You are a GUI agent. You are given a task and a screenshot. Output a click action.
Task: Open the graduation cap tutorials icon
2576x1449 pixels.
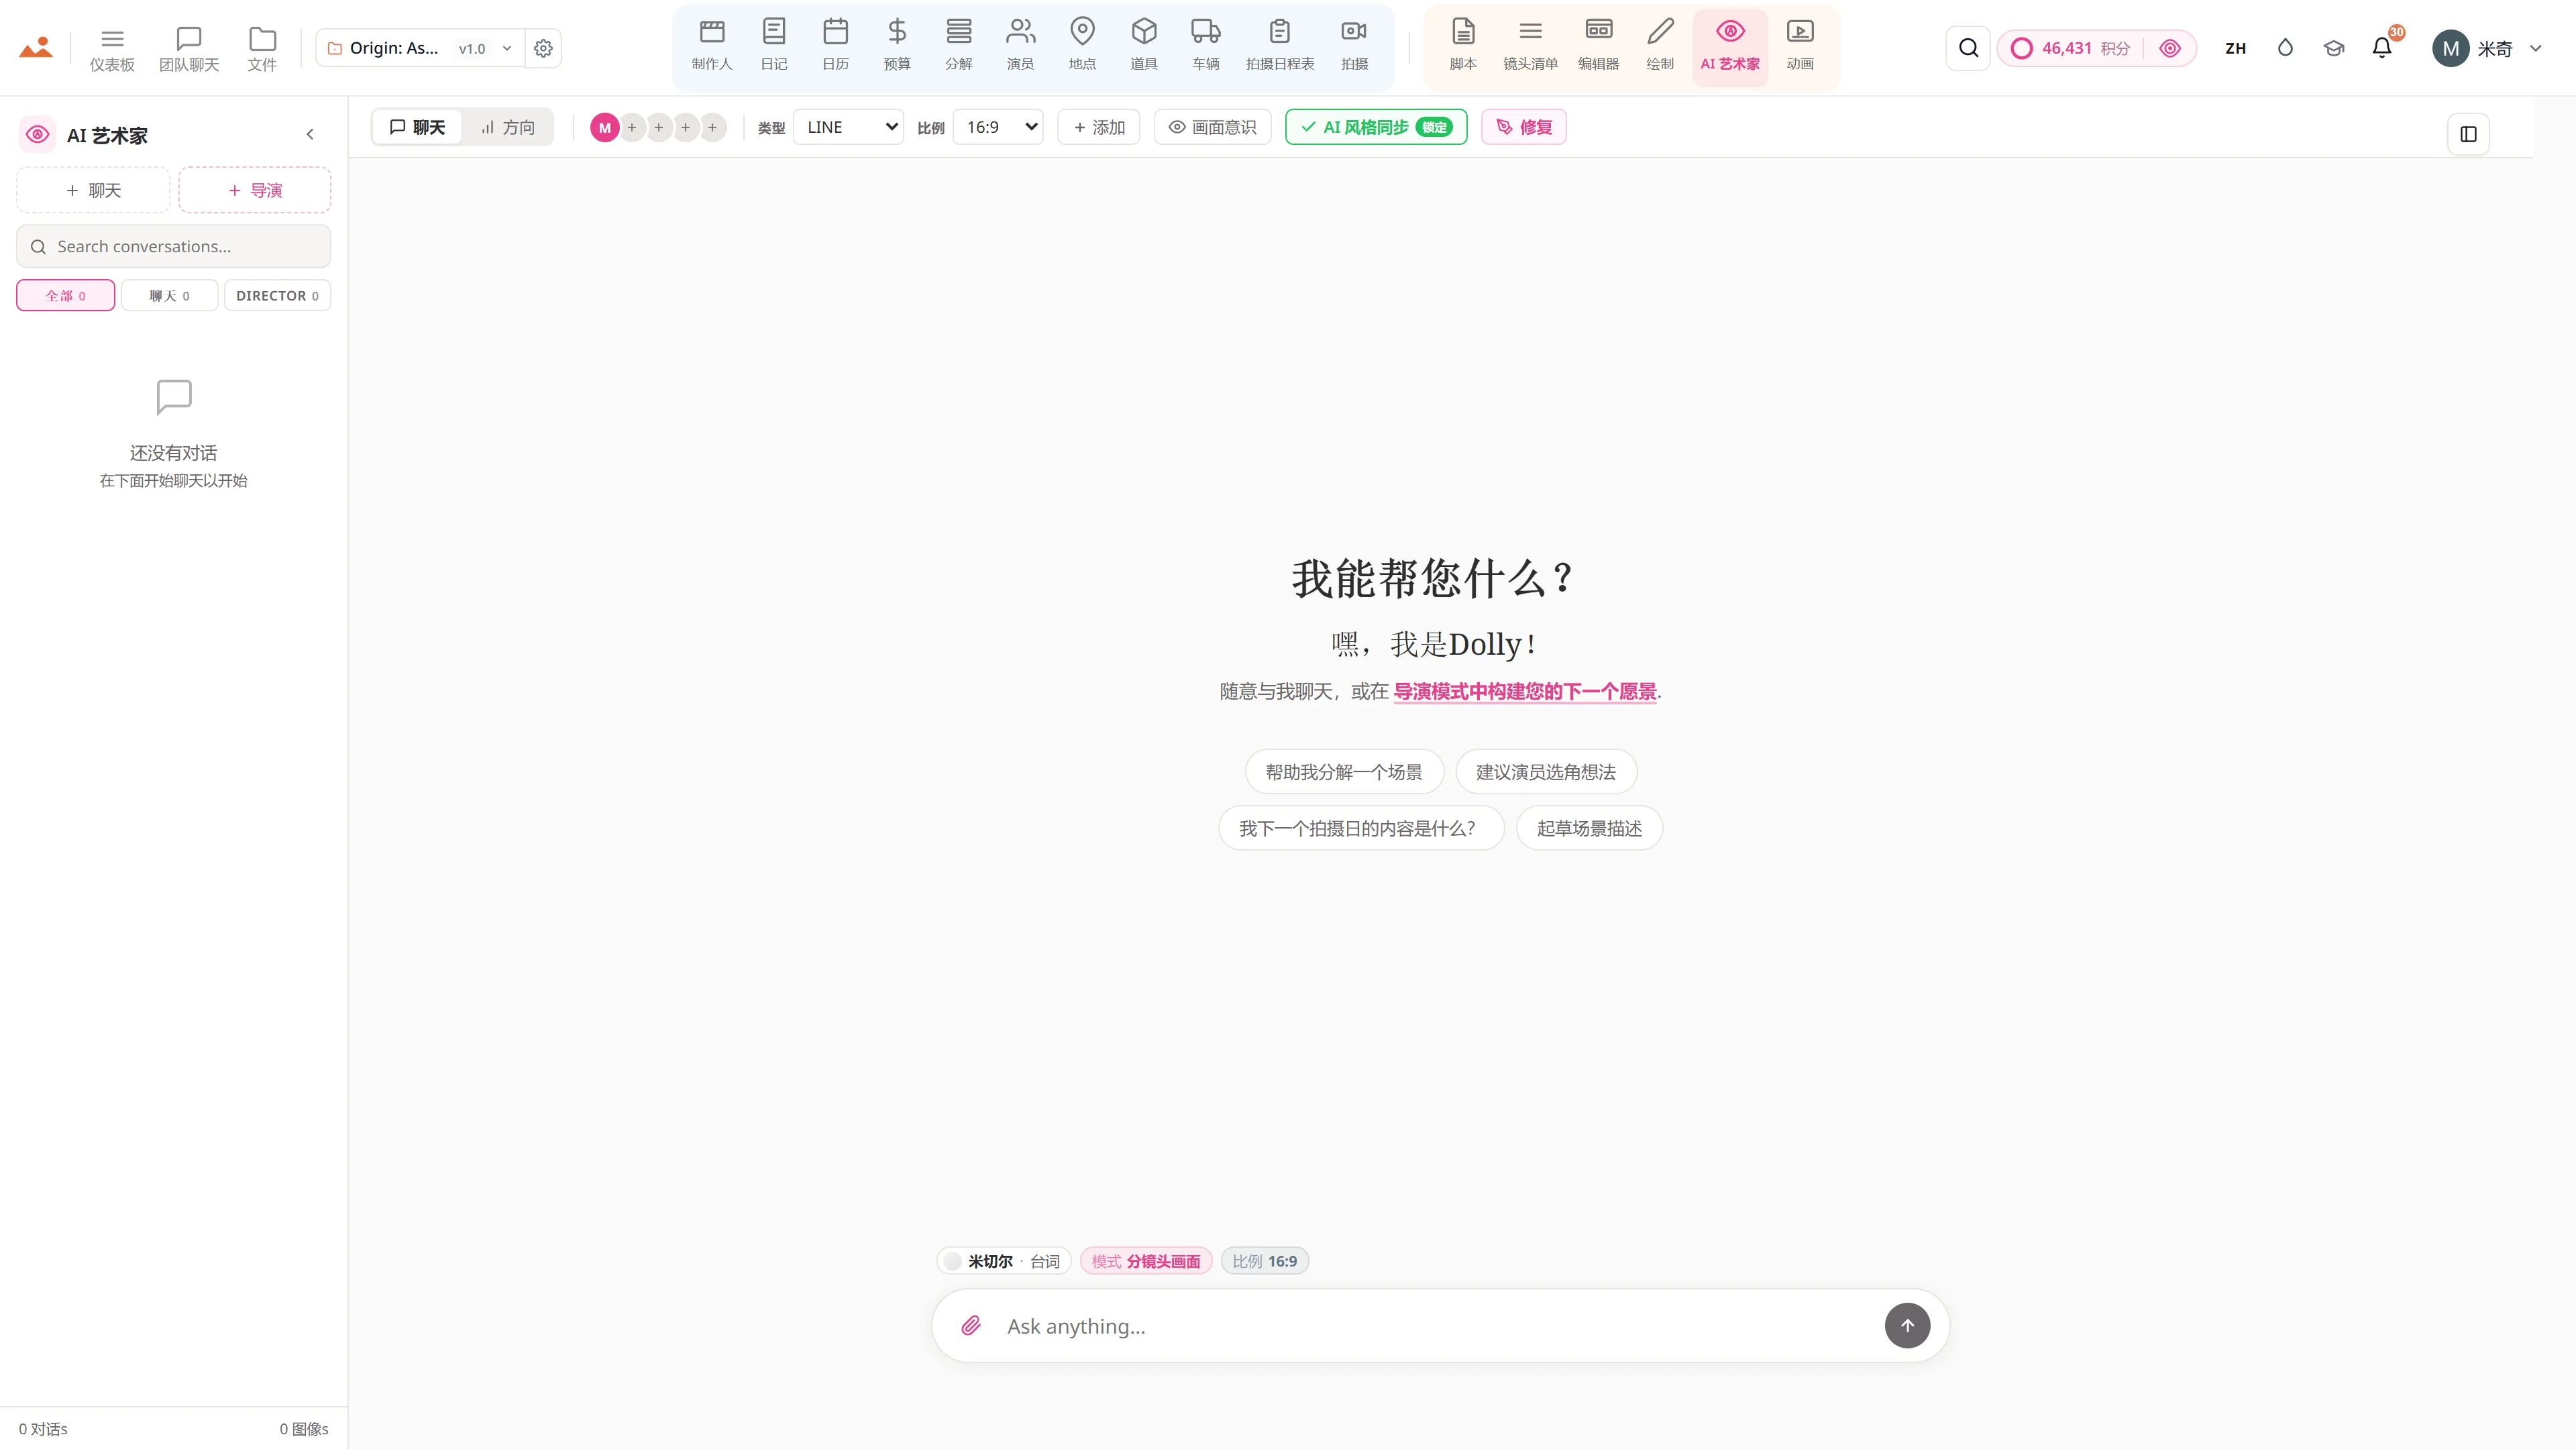pos(2334,48)
